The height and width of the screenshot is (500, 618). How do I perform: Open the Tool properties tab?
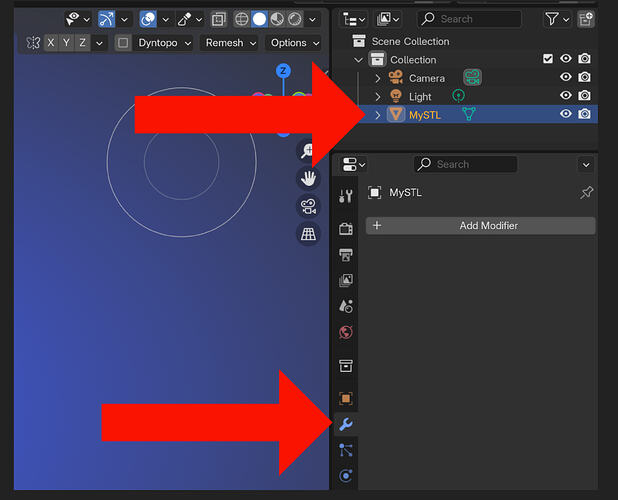(346, 195)
